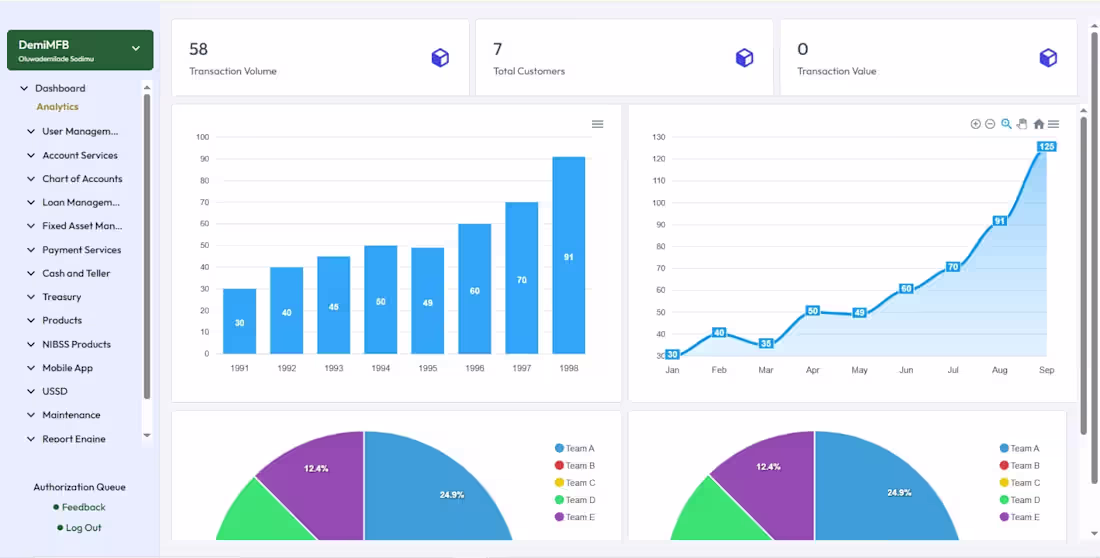Click the line chart zoom-in plus icon
1100x558 pixels.
point(975,124)
